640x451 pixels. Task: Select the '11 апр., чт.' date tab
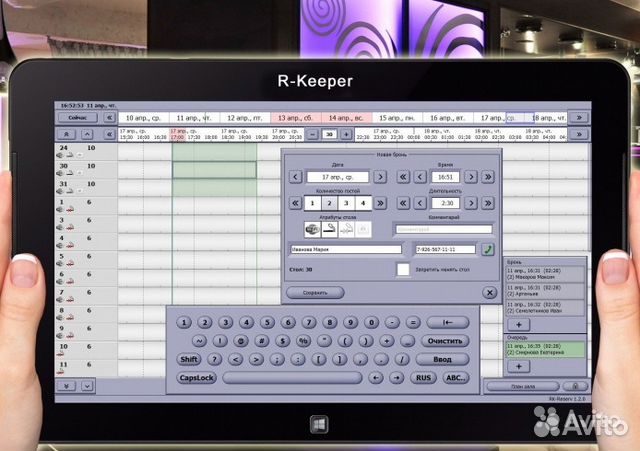click(x=194, y=118)
